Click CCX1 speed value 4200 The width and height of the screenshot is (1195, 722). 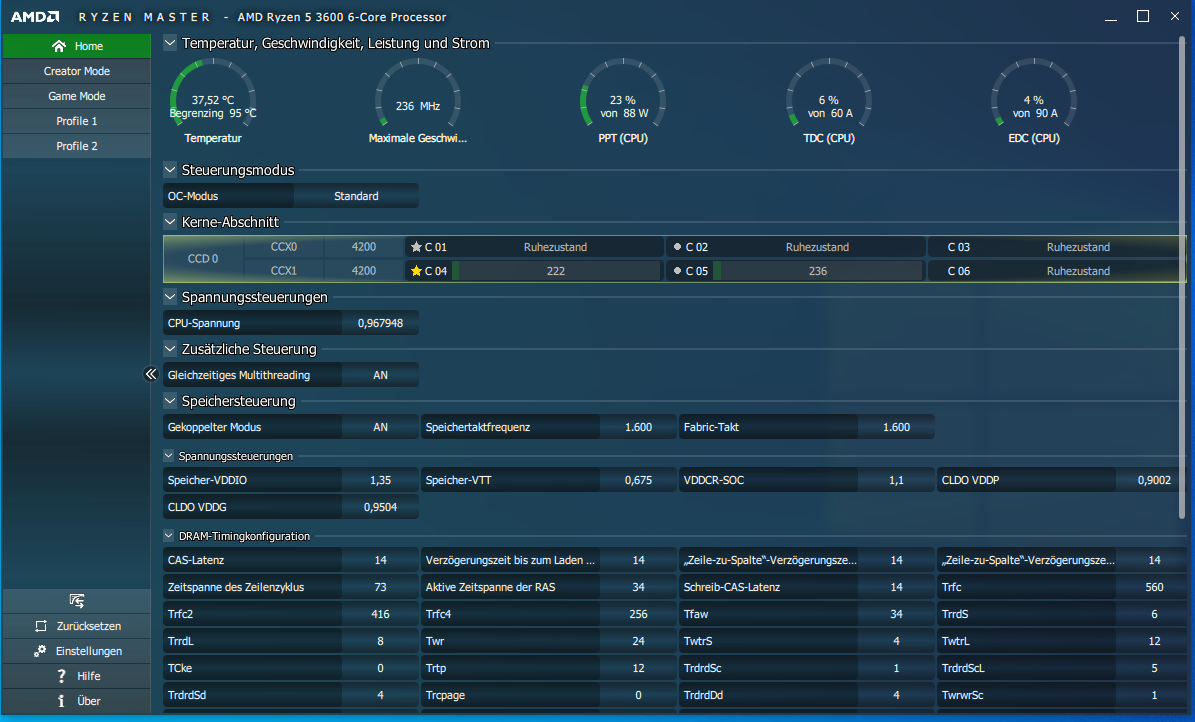pos(364,271)
